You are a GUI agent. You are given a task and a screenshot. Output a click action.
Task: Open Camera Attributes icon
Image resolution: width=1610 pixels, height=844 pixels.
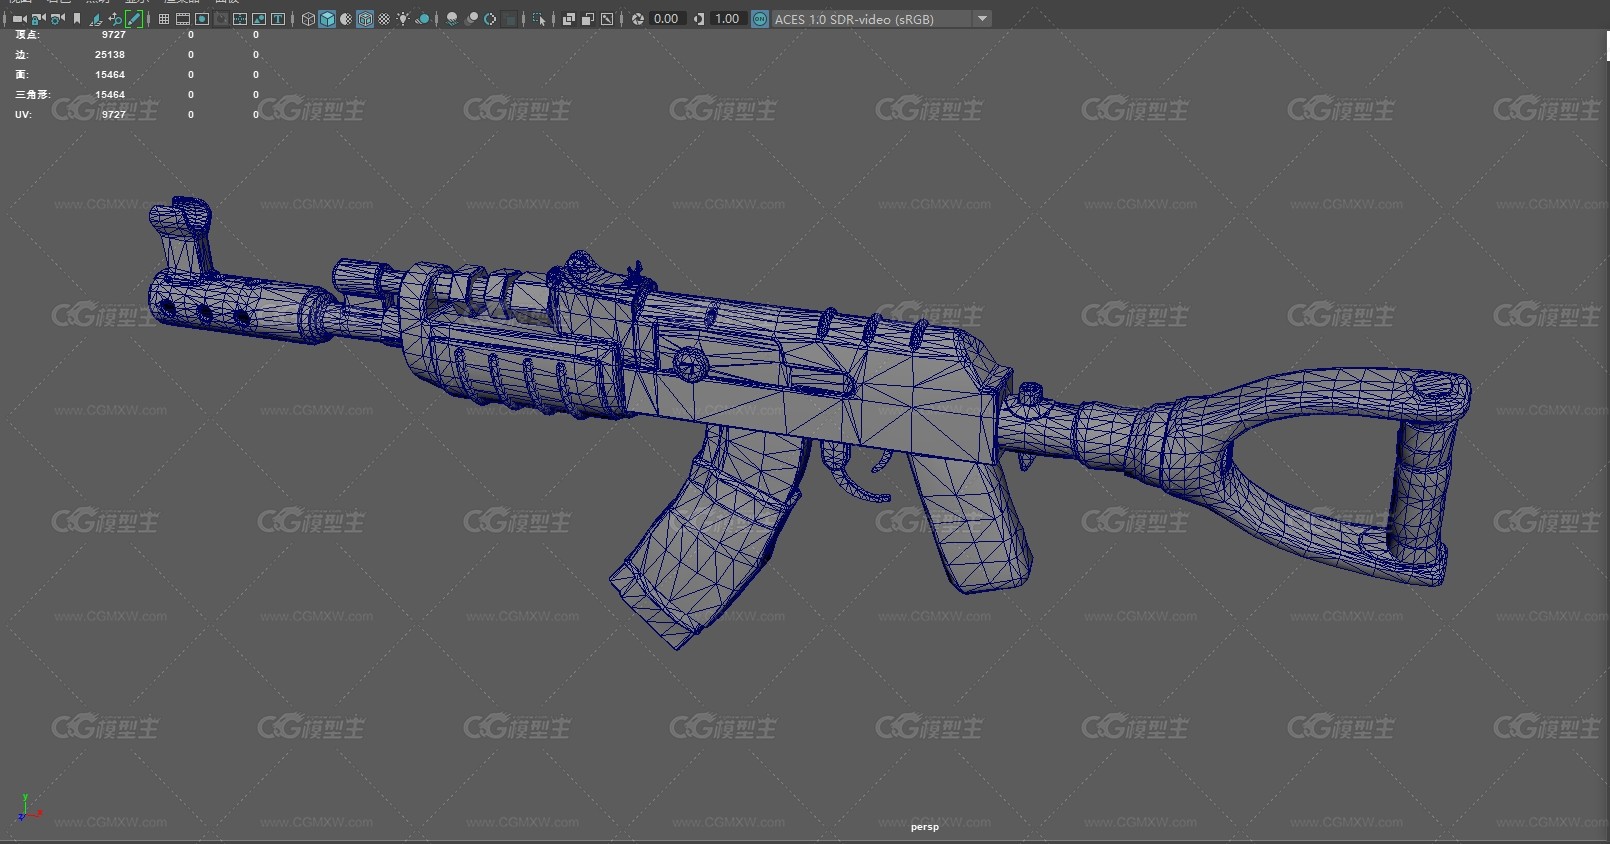click(x=57, y=19)
